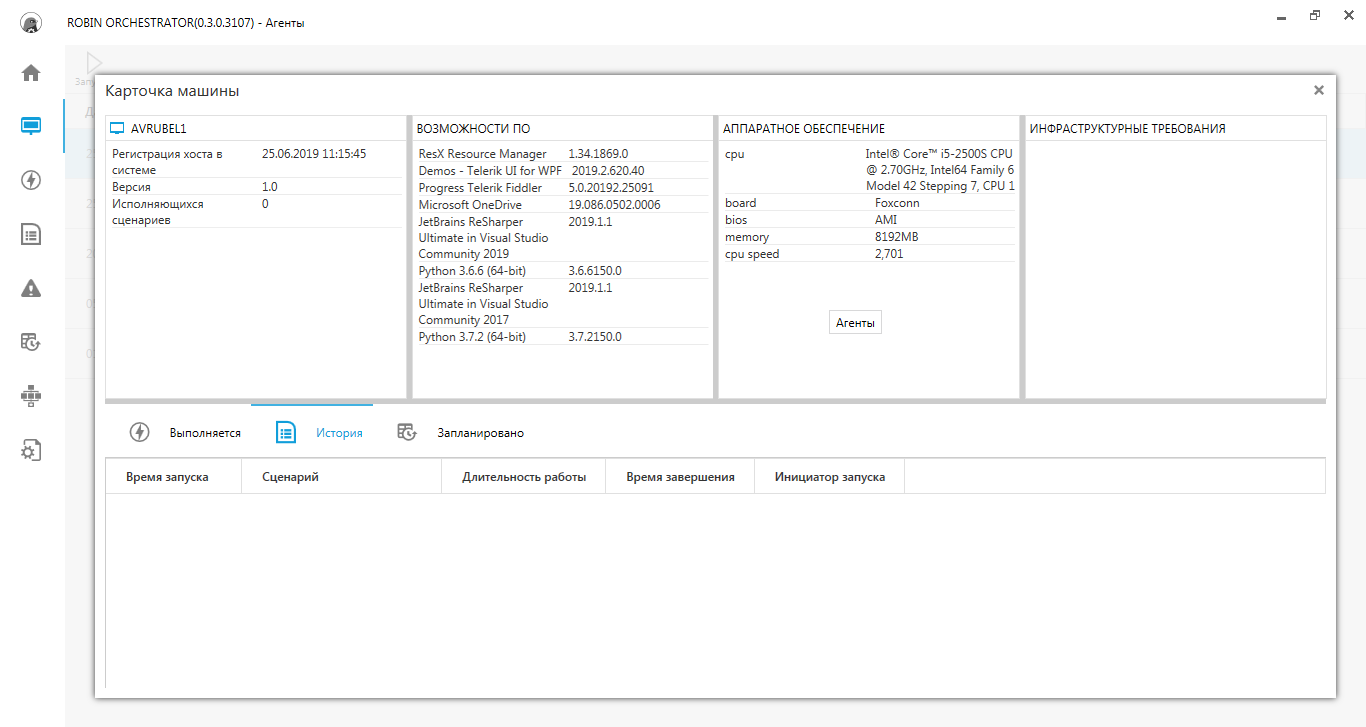
Task: Select the Machines monitor sidebar icon
Action: pyautogui.click(x=31, y=126)
